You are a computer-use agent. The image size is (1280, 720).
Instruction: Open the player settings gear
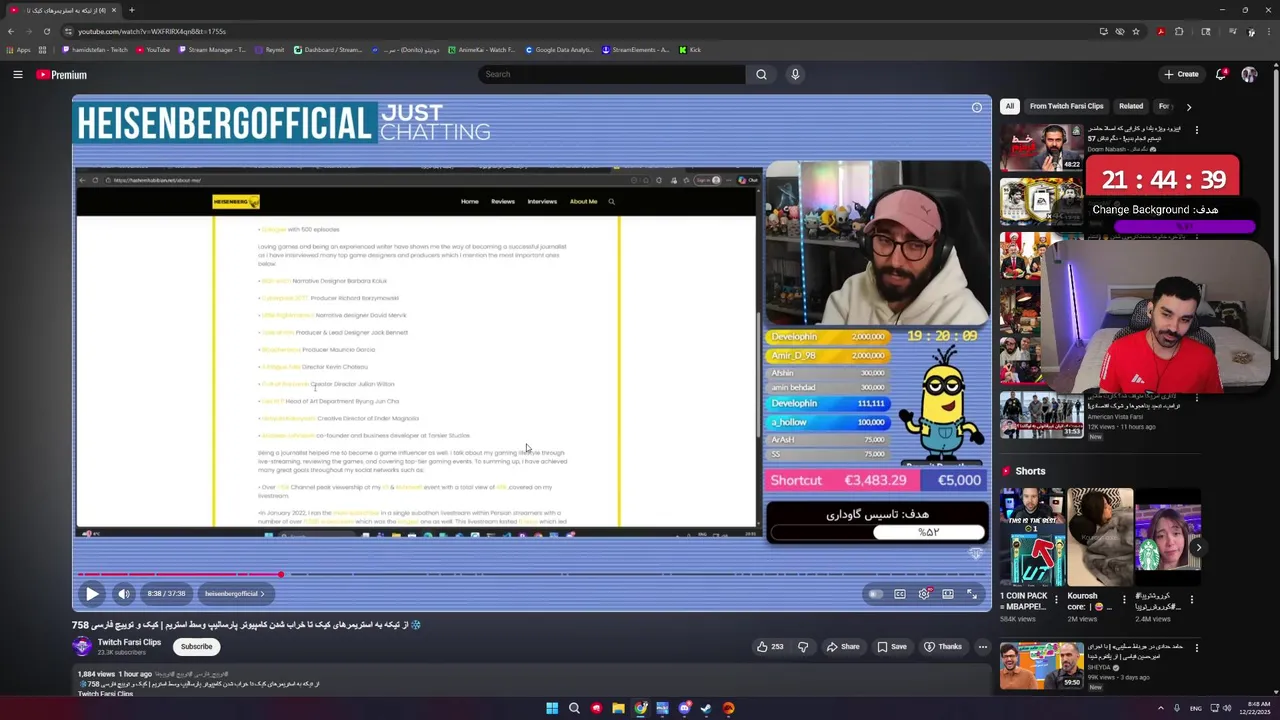click(x=925, y=594)
